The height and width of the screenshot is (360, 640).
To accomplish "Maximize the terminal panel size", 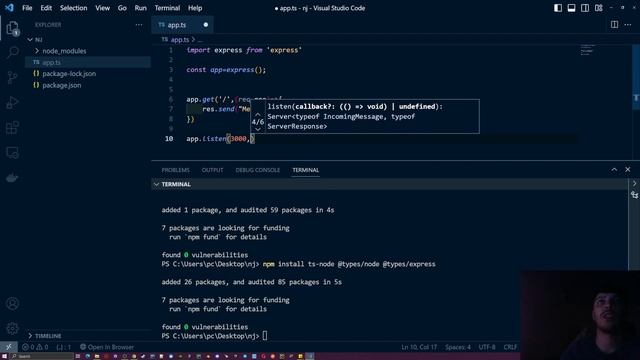I will (614, 169).
